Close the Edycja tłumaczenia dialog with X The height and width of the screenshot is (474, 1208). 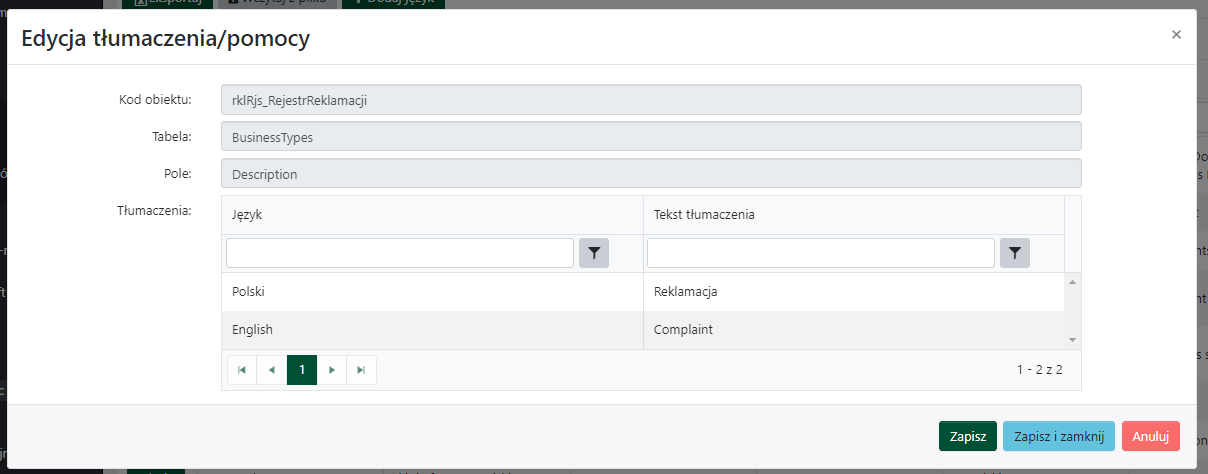coord(1176,35)
